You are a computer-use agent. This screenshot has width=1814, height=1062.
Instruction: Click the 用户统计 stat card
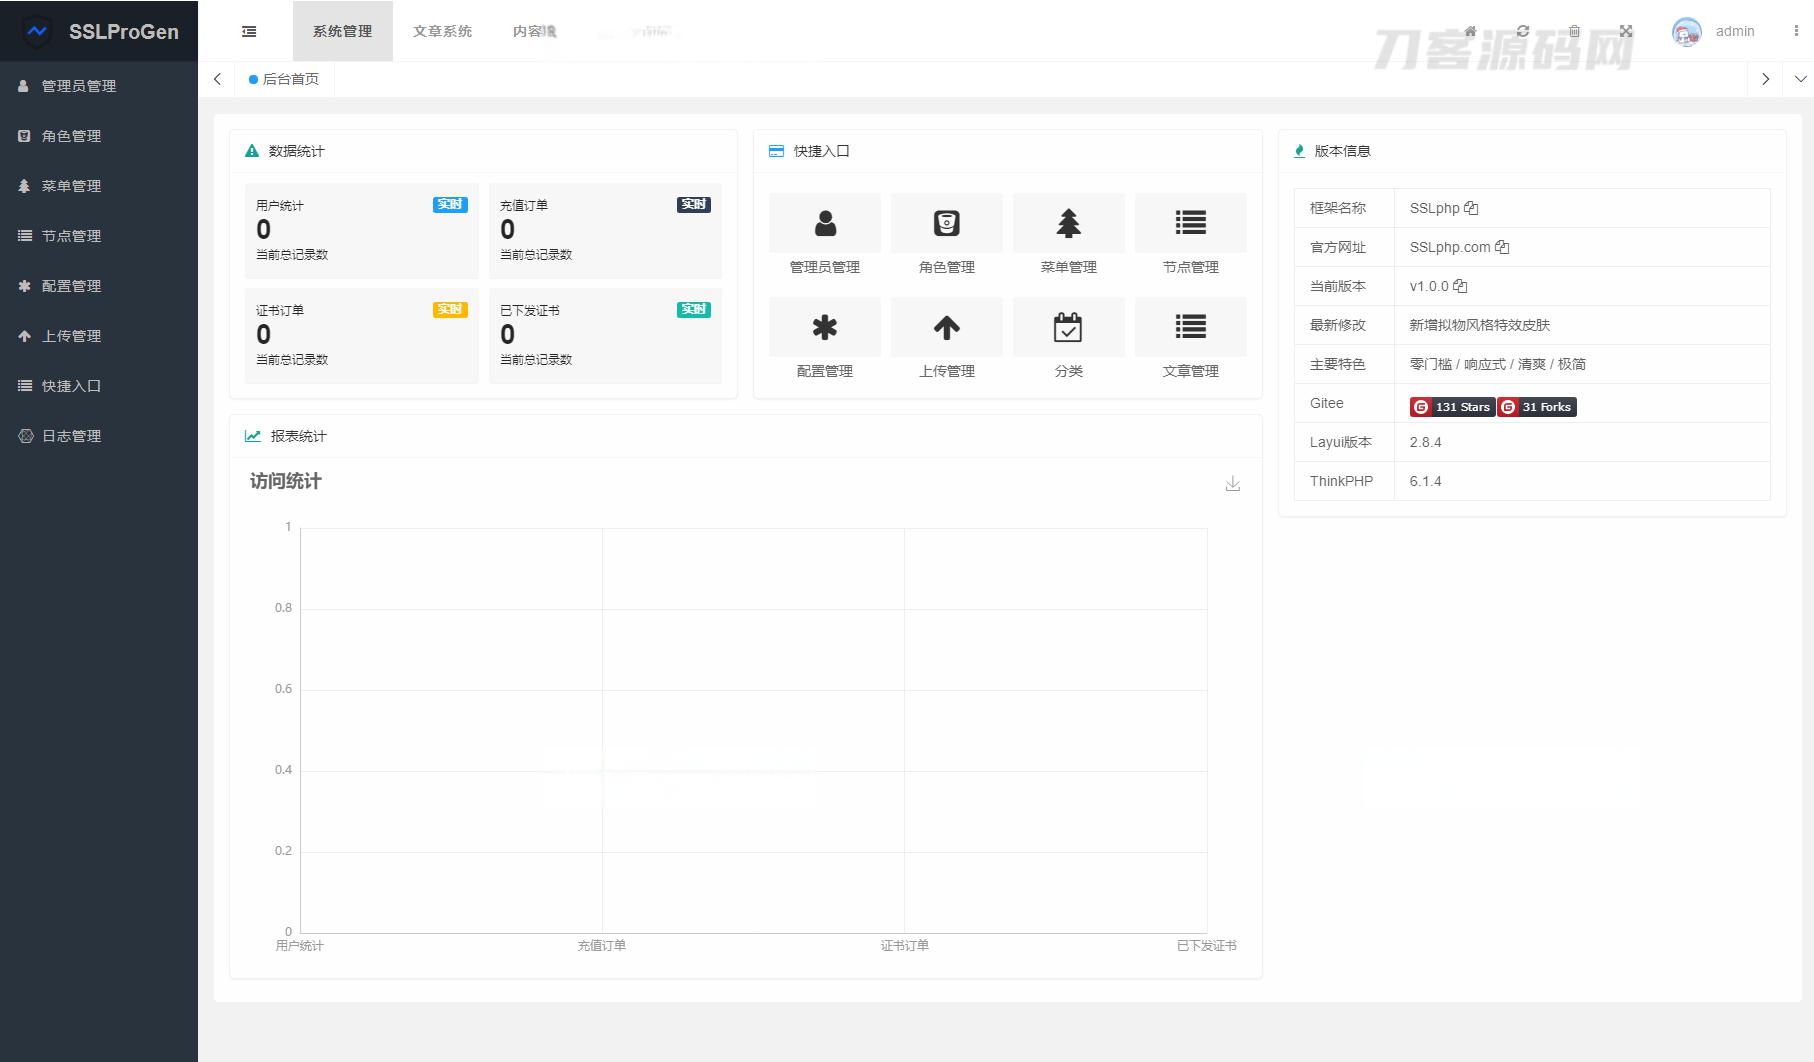pos(361,230)
